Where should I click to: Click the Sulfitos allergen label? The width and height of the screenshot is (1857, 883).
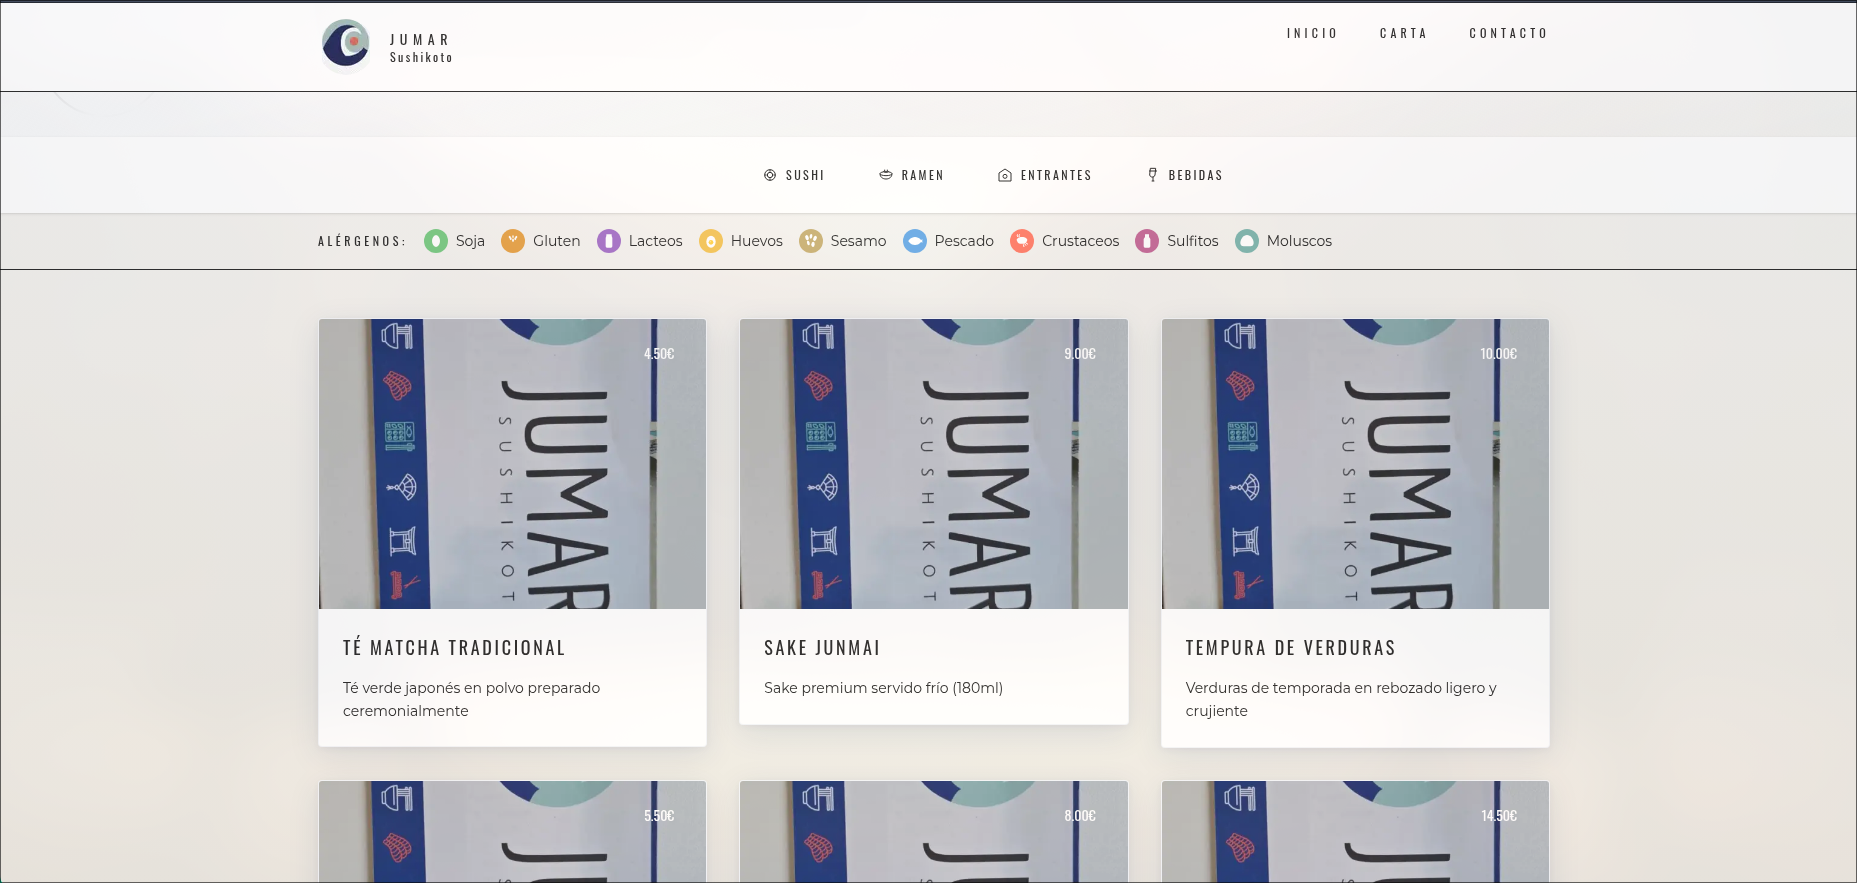tap(1193, 241)
